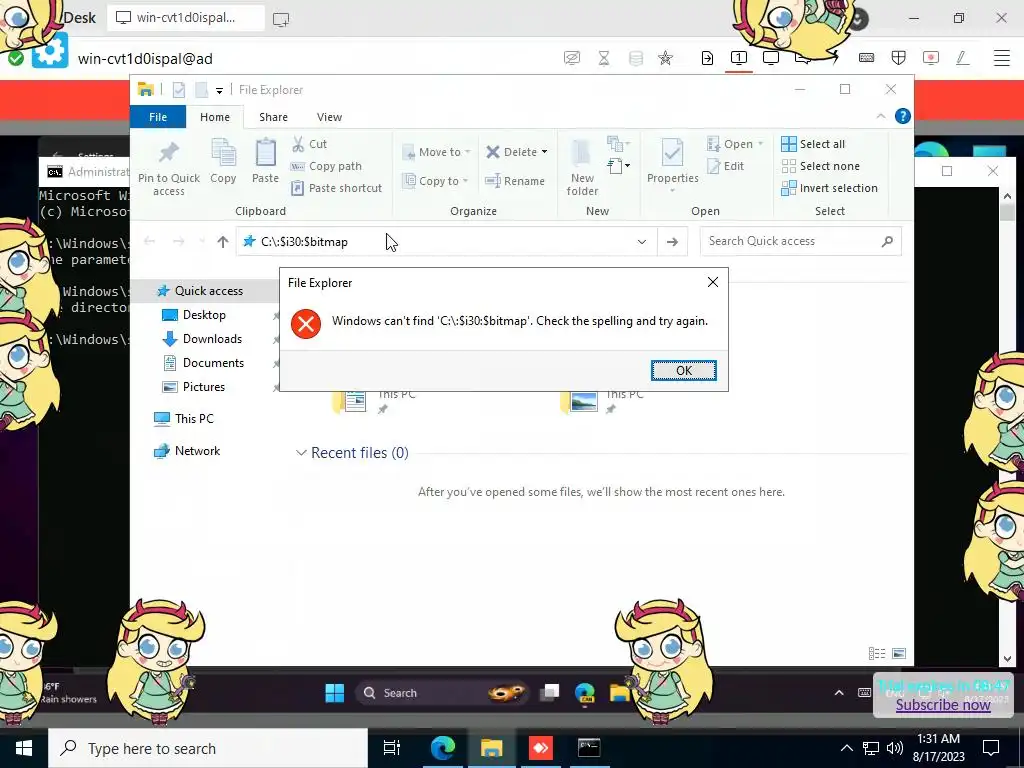Open Command Prompt from host taskbar
1024x768 pixels.
point(588,748)
